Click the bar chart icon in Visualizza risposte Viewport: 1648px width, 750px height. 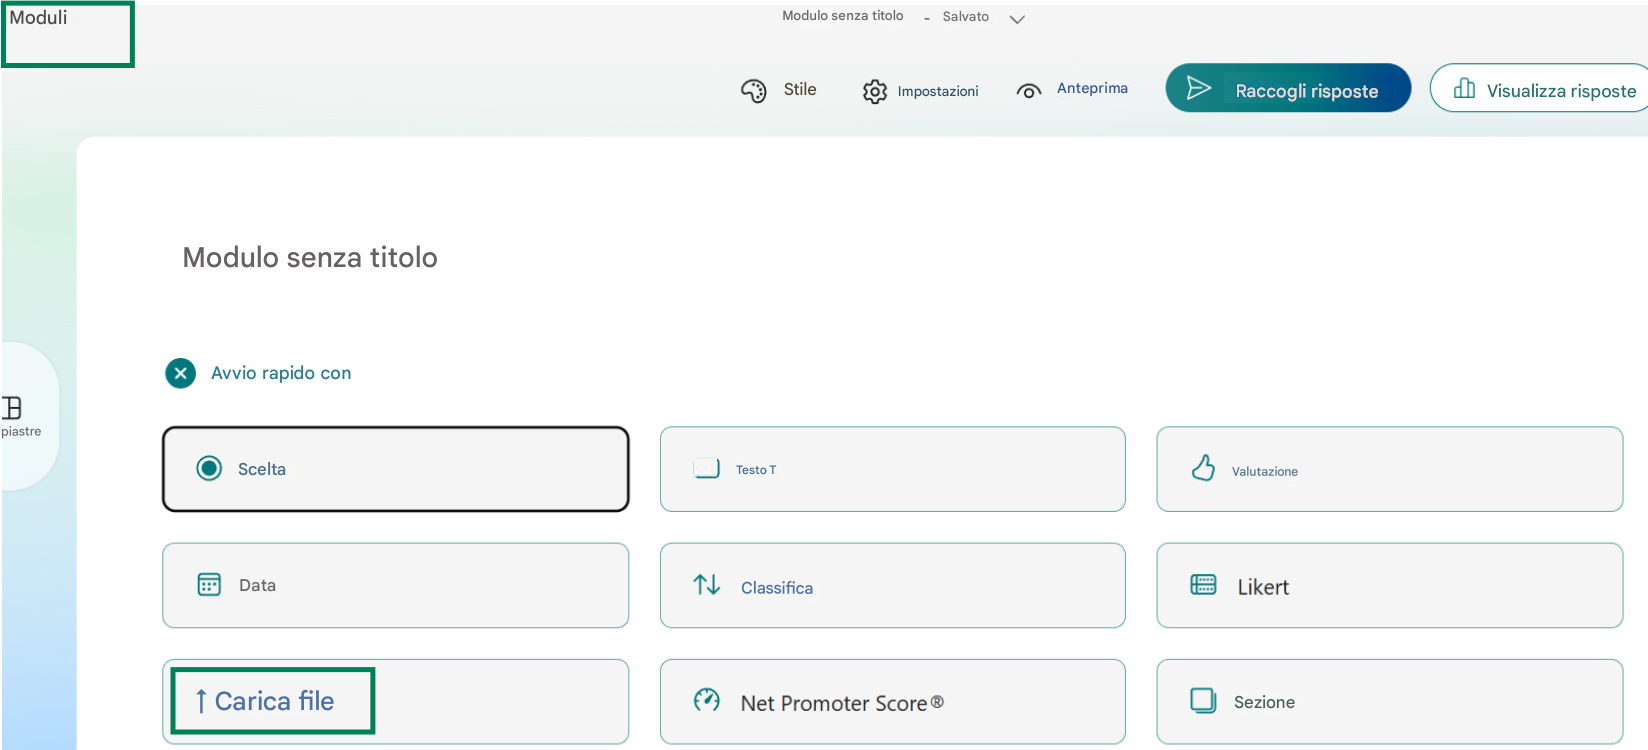(1464, 88)
